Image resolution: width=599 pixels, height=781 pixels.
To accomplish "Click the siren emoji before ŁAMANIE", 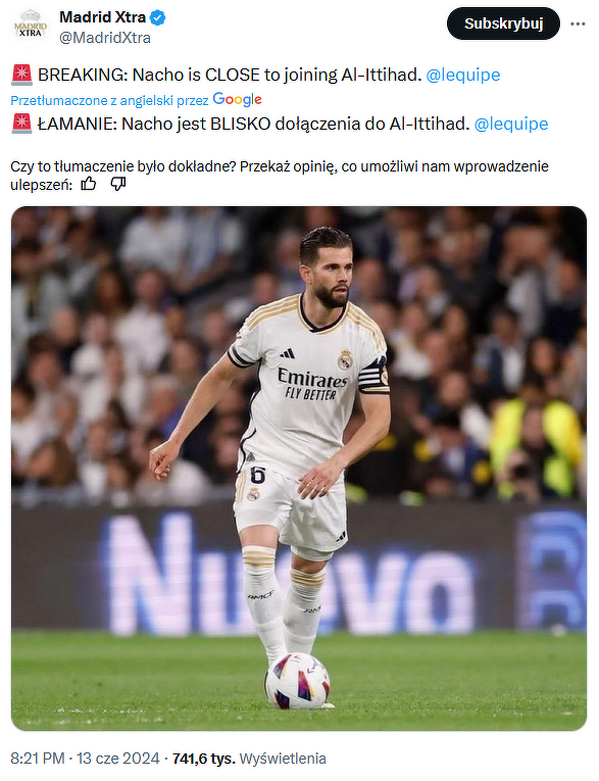I will (x=22, y=124).
